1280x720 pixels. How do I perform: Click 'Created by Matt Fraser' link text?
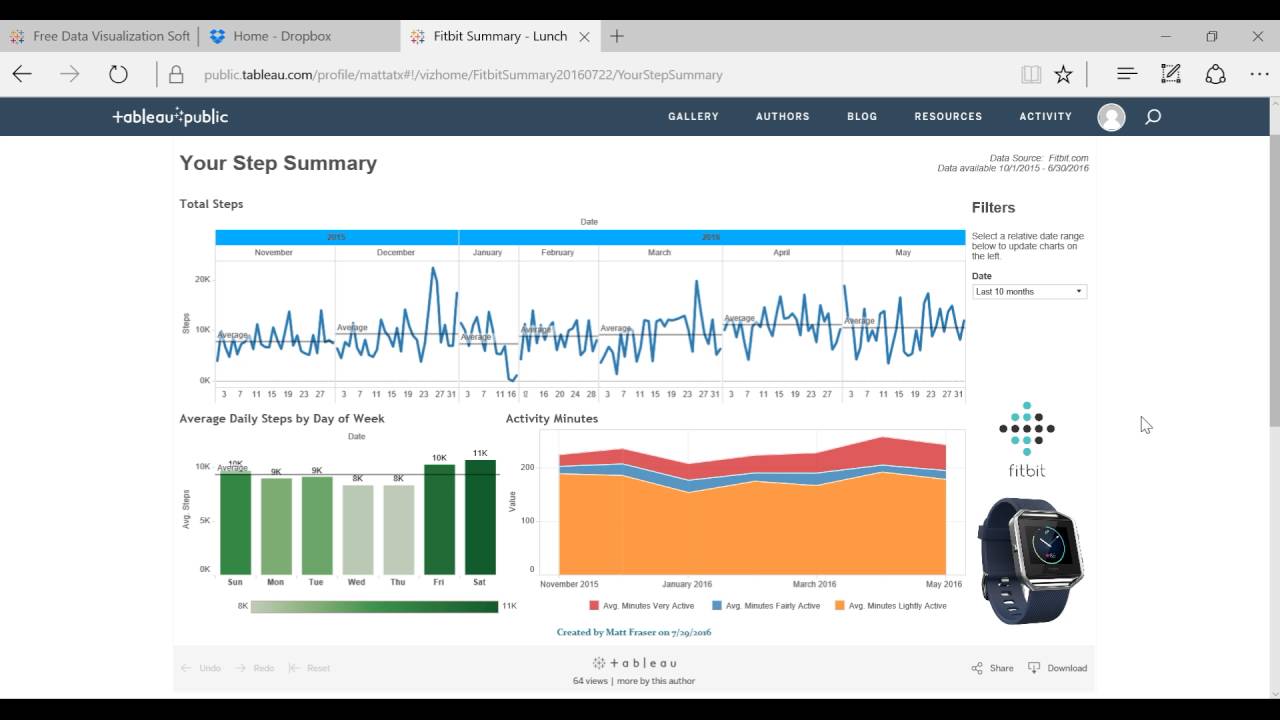[x=634, y=632]
